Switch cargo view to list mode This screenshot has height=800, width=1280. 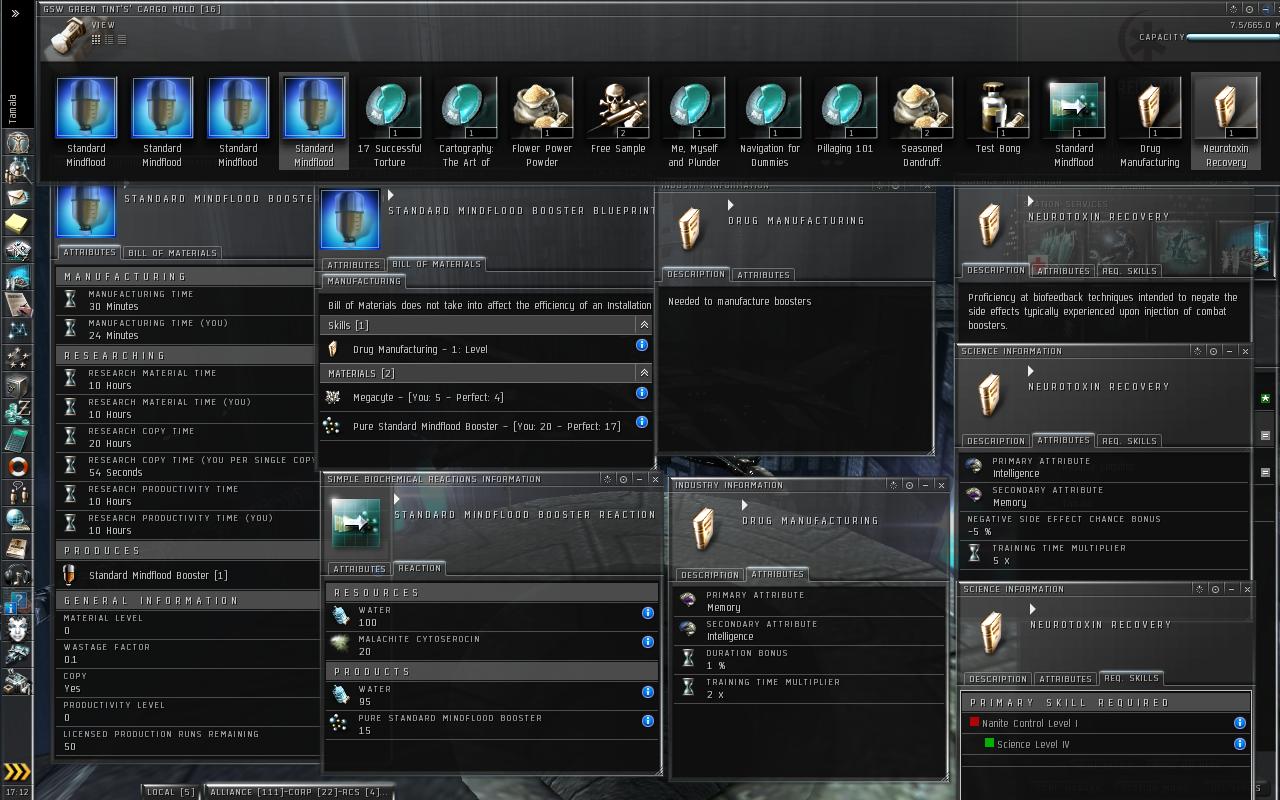(122, 40)
